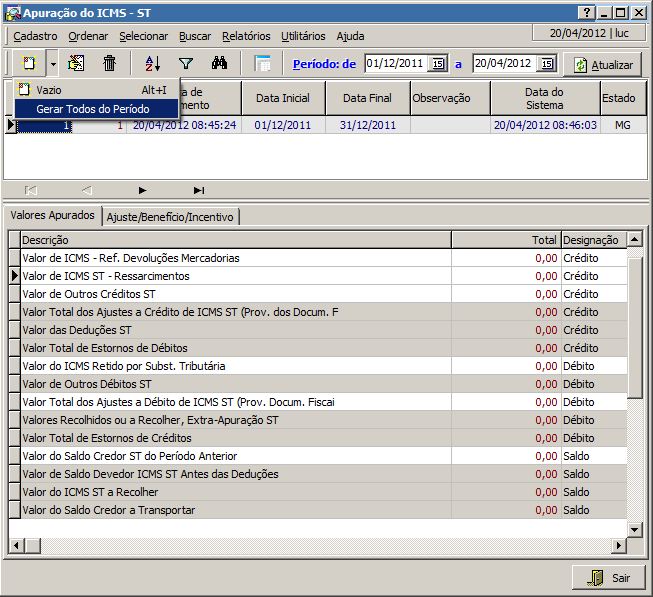The image size is (653, 597).
Task: Switch to Ajuste/Benefício/Incentivo tab
Action: coord(169,216)
